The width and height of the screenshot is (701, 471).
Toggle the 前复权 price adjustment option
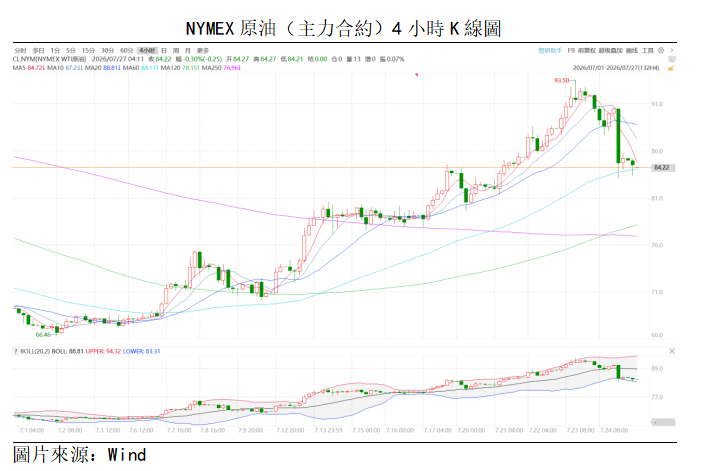pyautogui.click(x=587, y=50)
